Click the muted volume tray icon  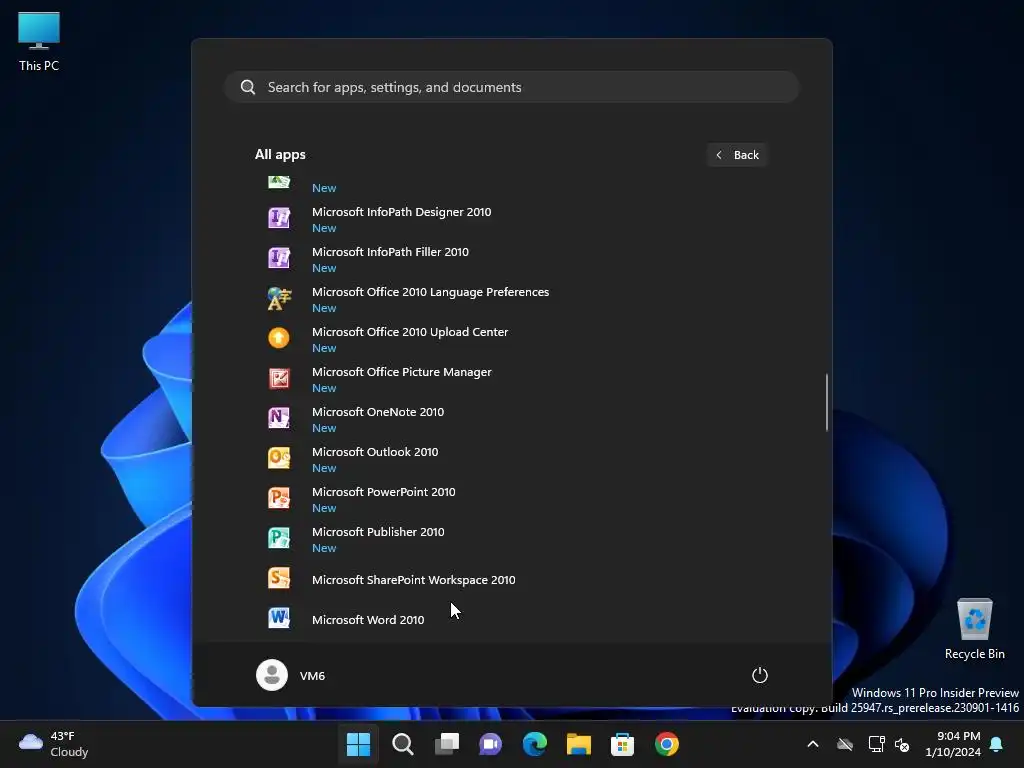(x=902, y=744)
